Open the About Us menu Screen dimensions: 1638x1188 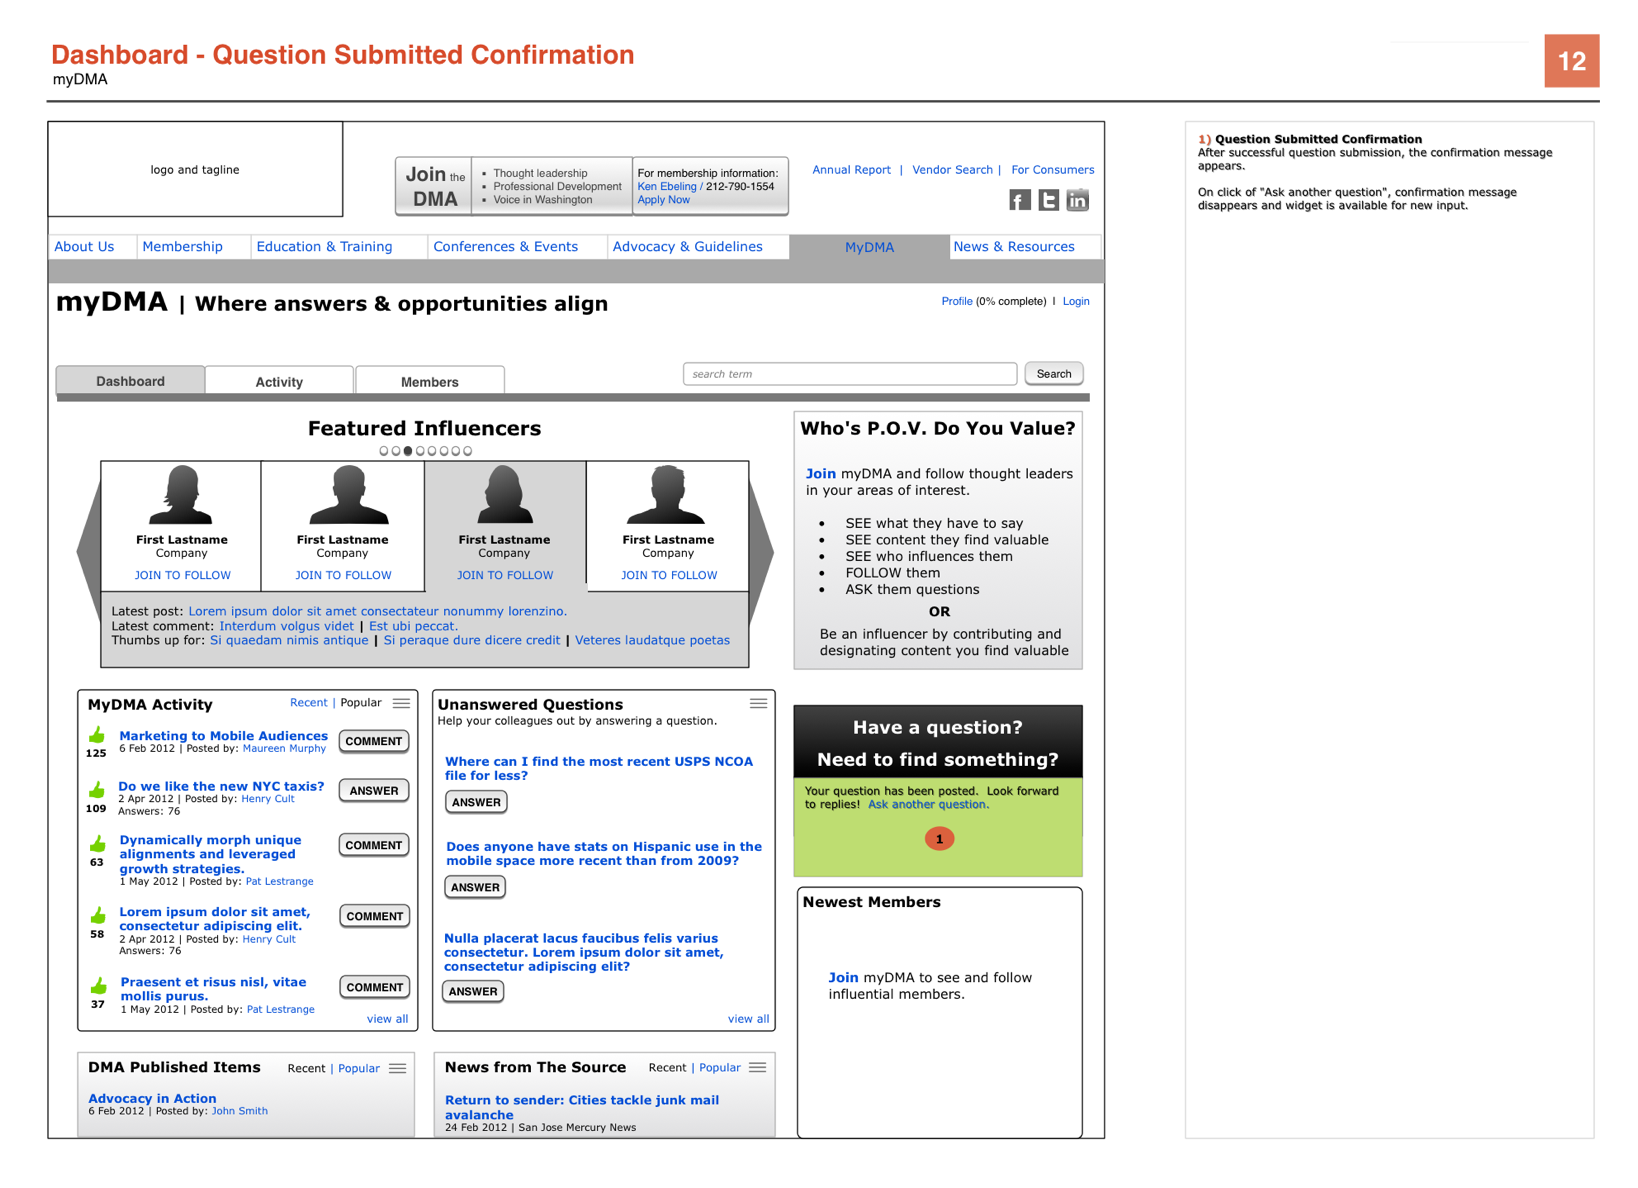point(84,247)
